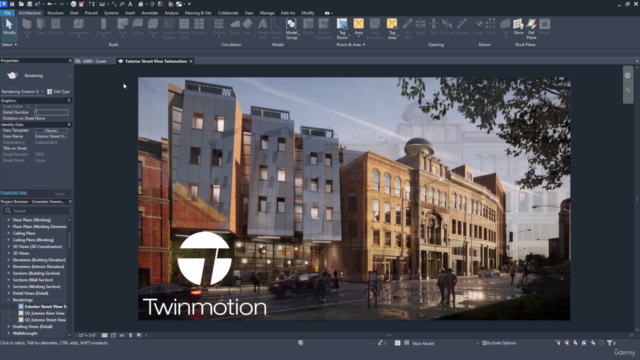The height and width of the screenshot is (360, 640).
Task: Expand Floor Plans (Working) node
Action: 9,220
